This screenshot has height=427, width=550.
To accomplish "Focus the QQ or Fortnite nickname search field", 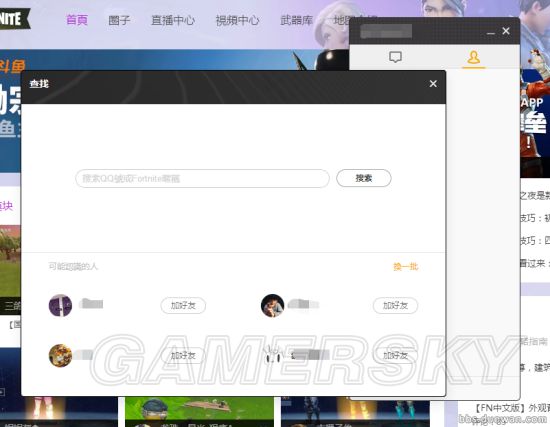I will click(202, 178).
